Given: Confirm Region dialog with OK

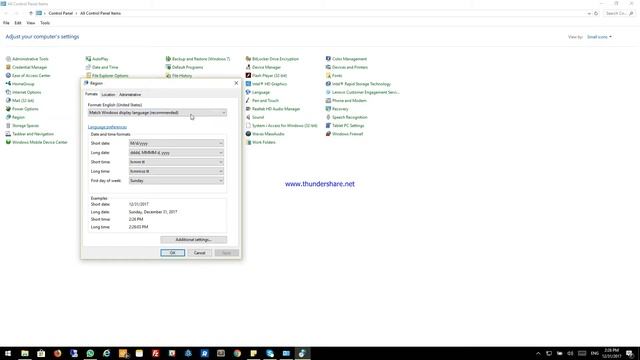Looking at the screenshot, I should click(x=173, y=253).
